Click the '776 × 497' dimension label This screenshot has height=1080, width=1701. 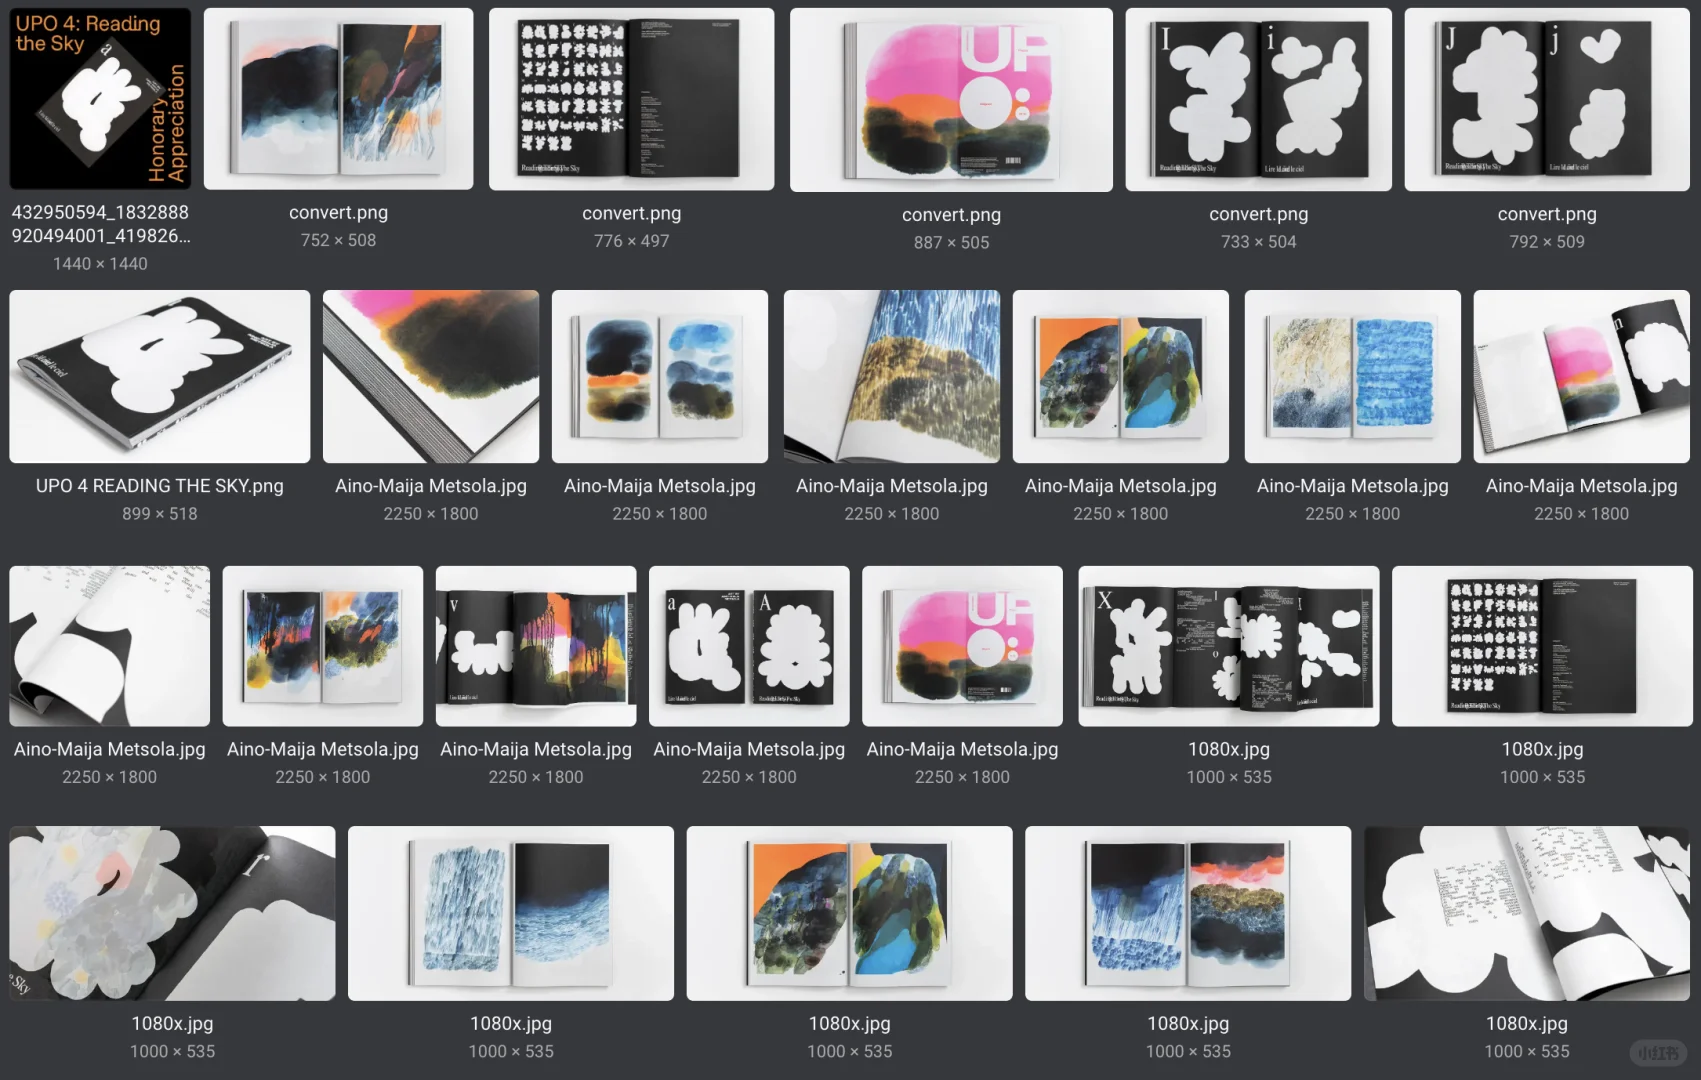click(x=631, y=241)
